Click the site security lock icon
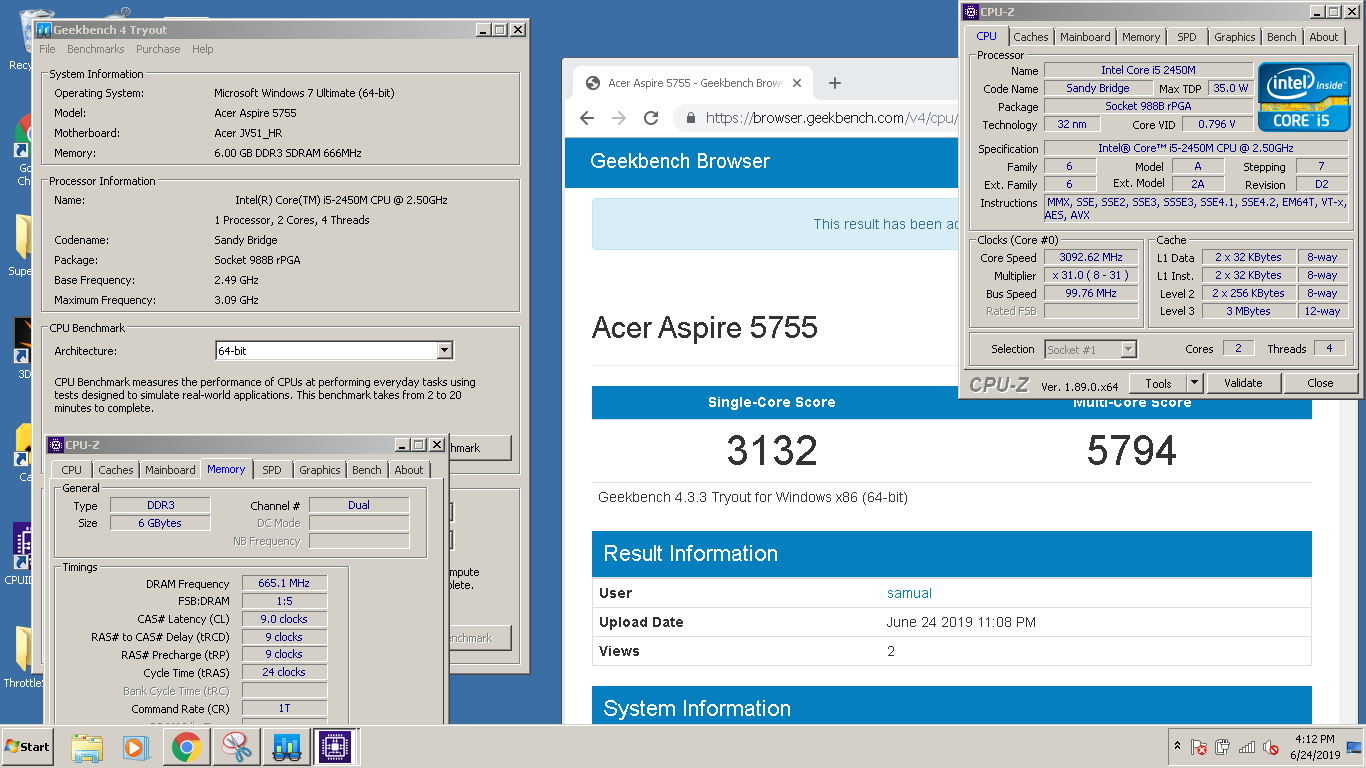 (690, 118)
